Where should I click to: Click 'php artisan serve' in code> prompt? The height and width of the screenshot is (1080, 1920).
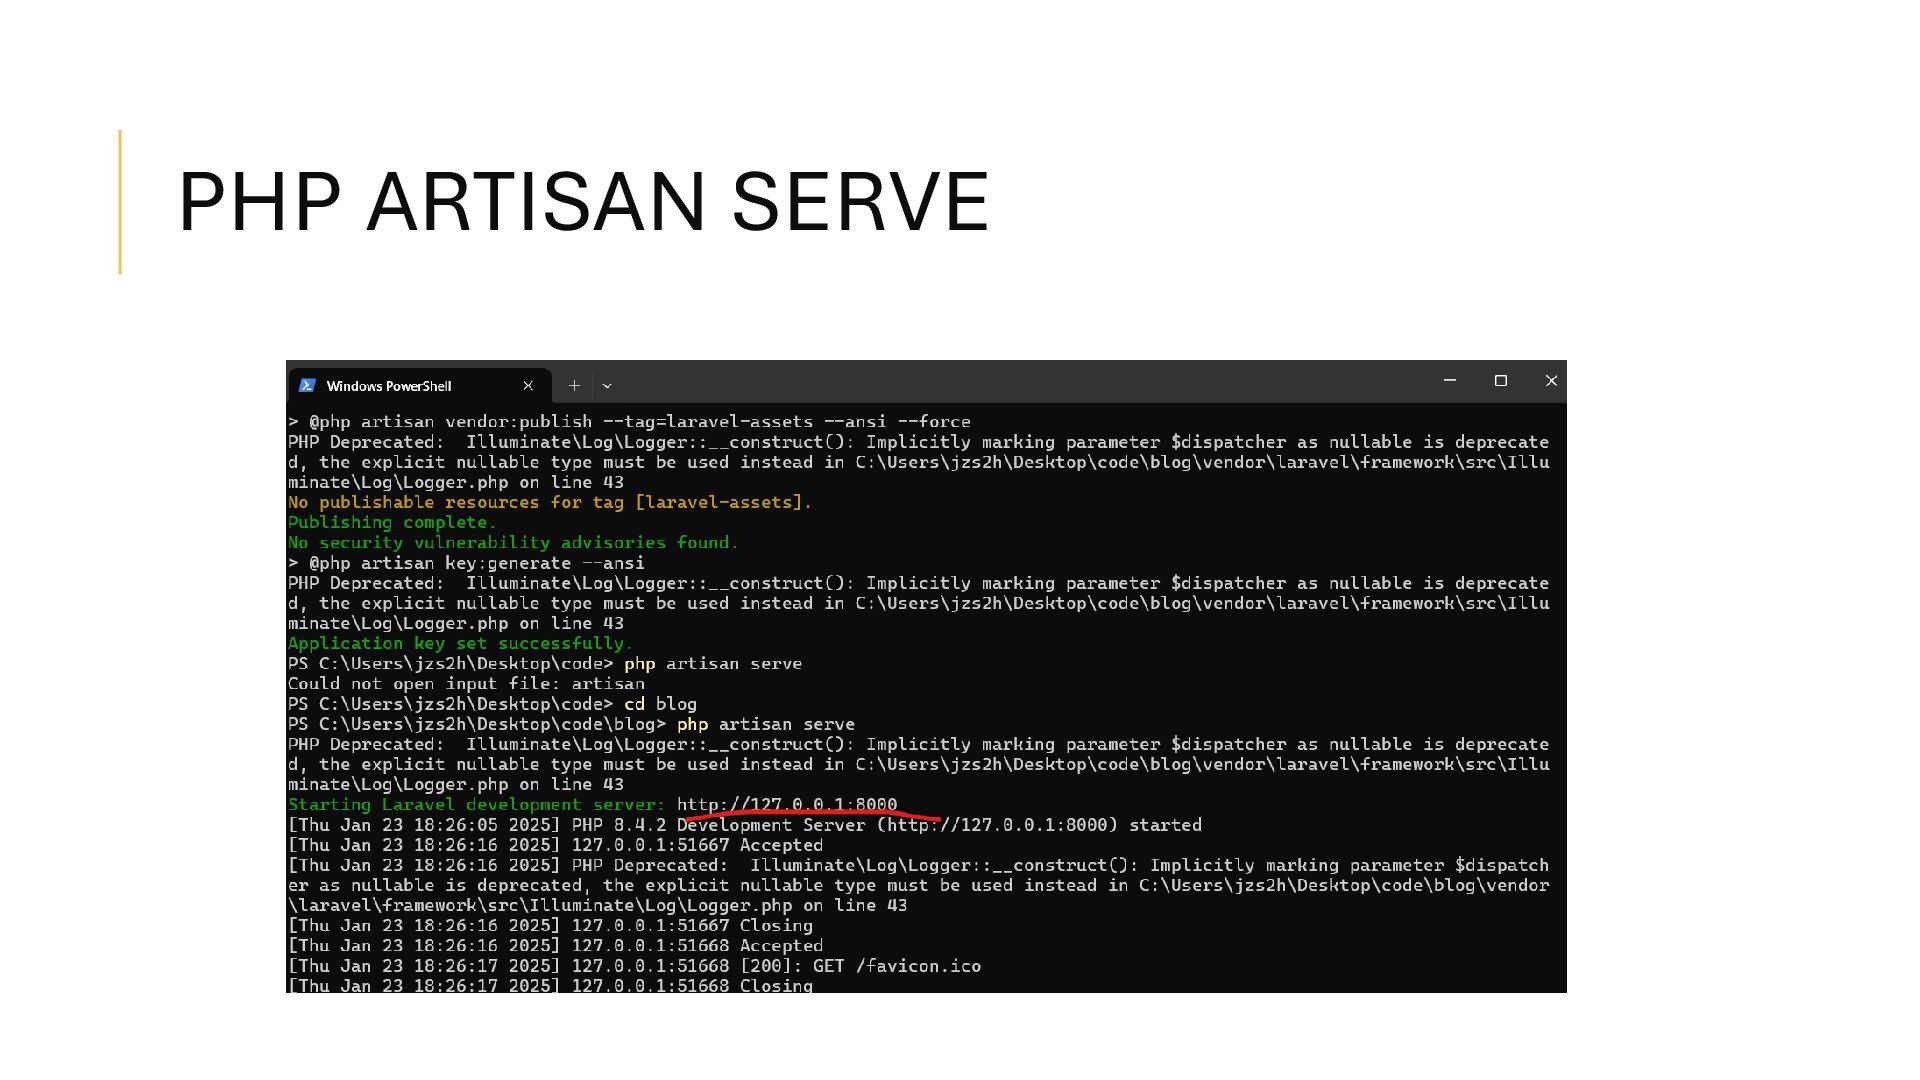click(713, 664)
